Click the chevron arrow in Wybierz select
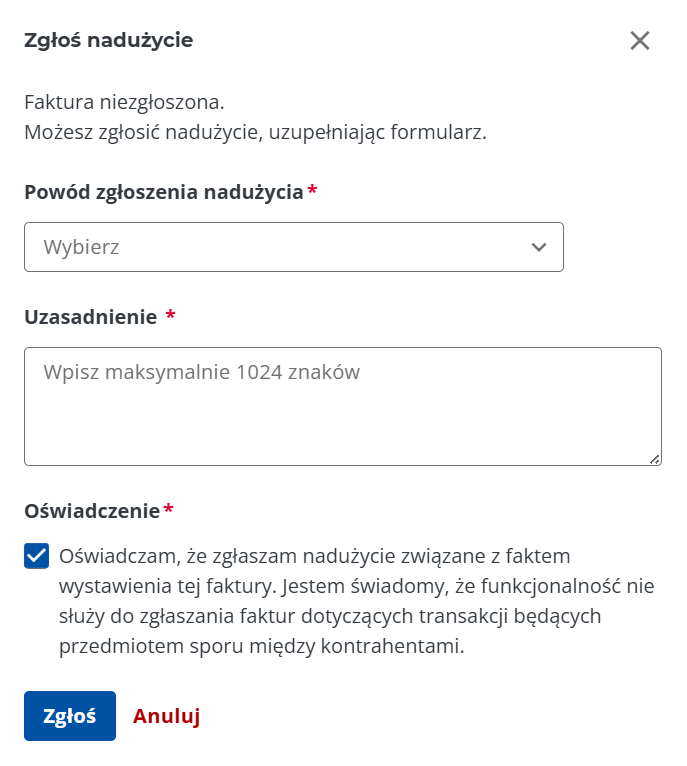The image size is (687, 766). (x=539, y=247)
